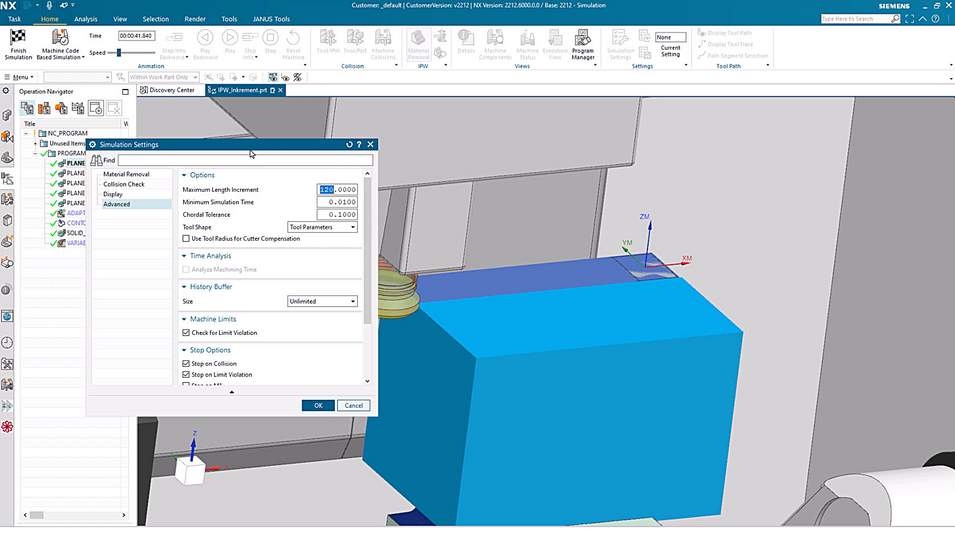The image size is (955, 535).
Task: Collapse the History Buffer section
Action: [184, 287]
